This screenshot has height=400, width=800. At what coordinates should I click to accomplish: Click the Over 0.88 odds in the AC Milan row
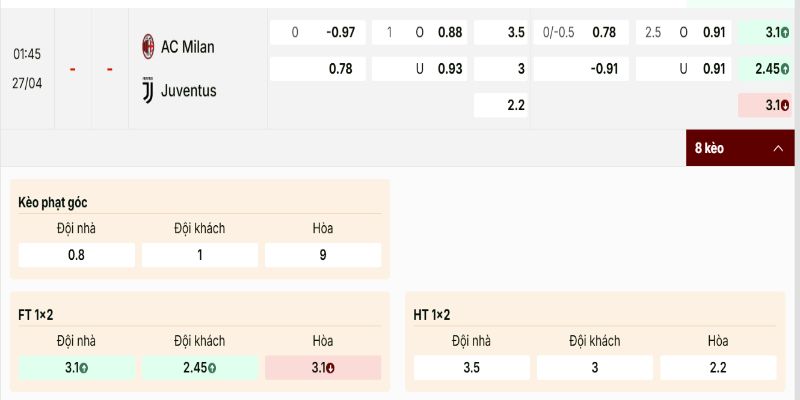coord(450,33)
